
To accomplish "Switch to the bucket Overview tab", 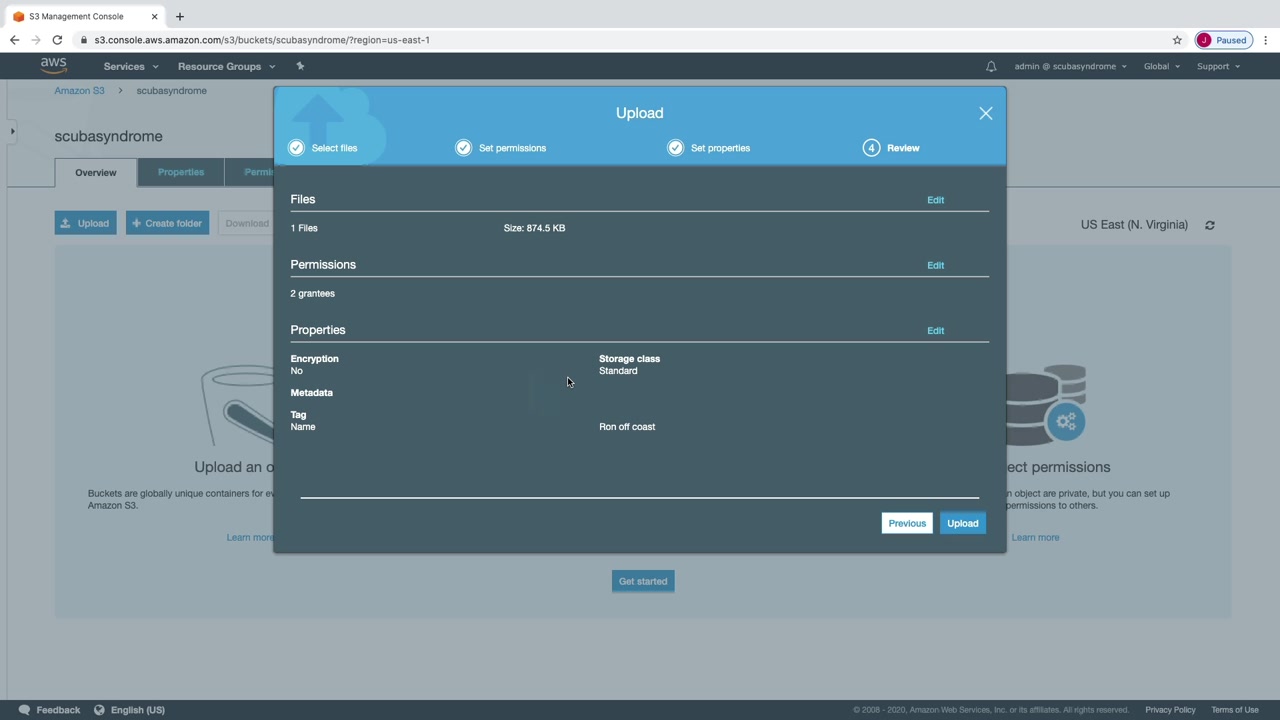I will coord(96,172).
